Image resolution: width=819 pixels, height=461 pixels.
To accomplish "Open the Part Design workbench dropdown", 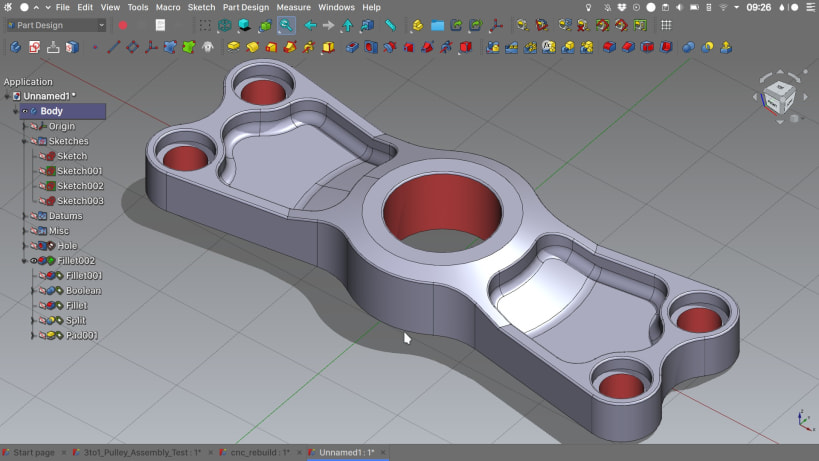I will tap(56, 25).
